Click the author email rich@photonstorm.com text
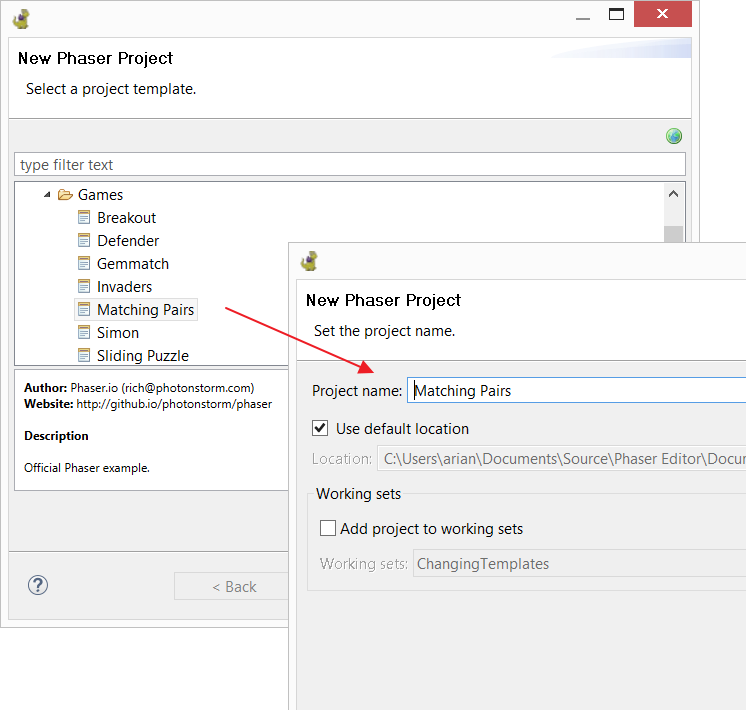 tap(188, 388)
